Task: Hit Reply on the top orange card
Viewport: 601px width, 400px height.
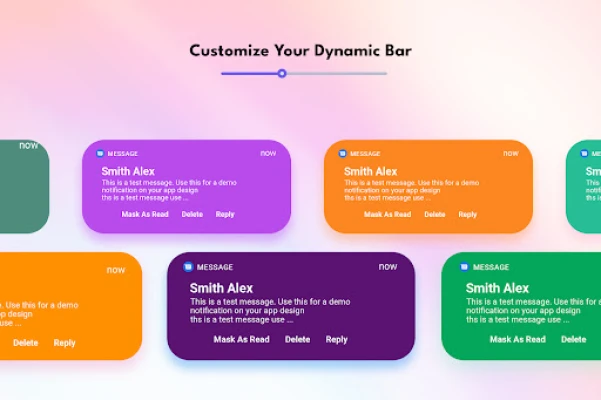Action: tap(467, 214)
